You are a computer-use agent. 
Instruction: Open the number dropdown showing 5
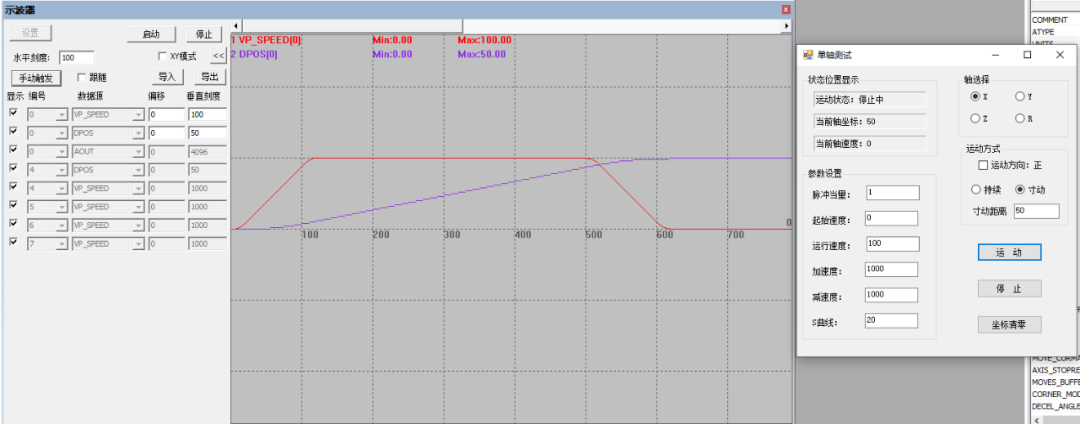pos(62,207)
